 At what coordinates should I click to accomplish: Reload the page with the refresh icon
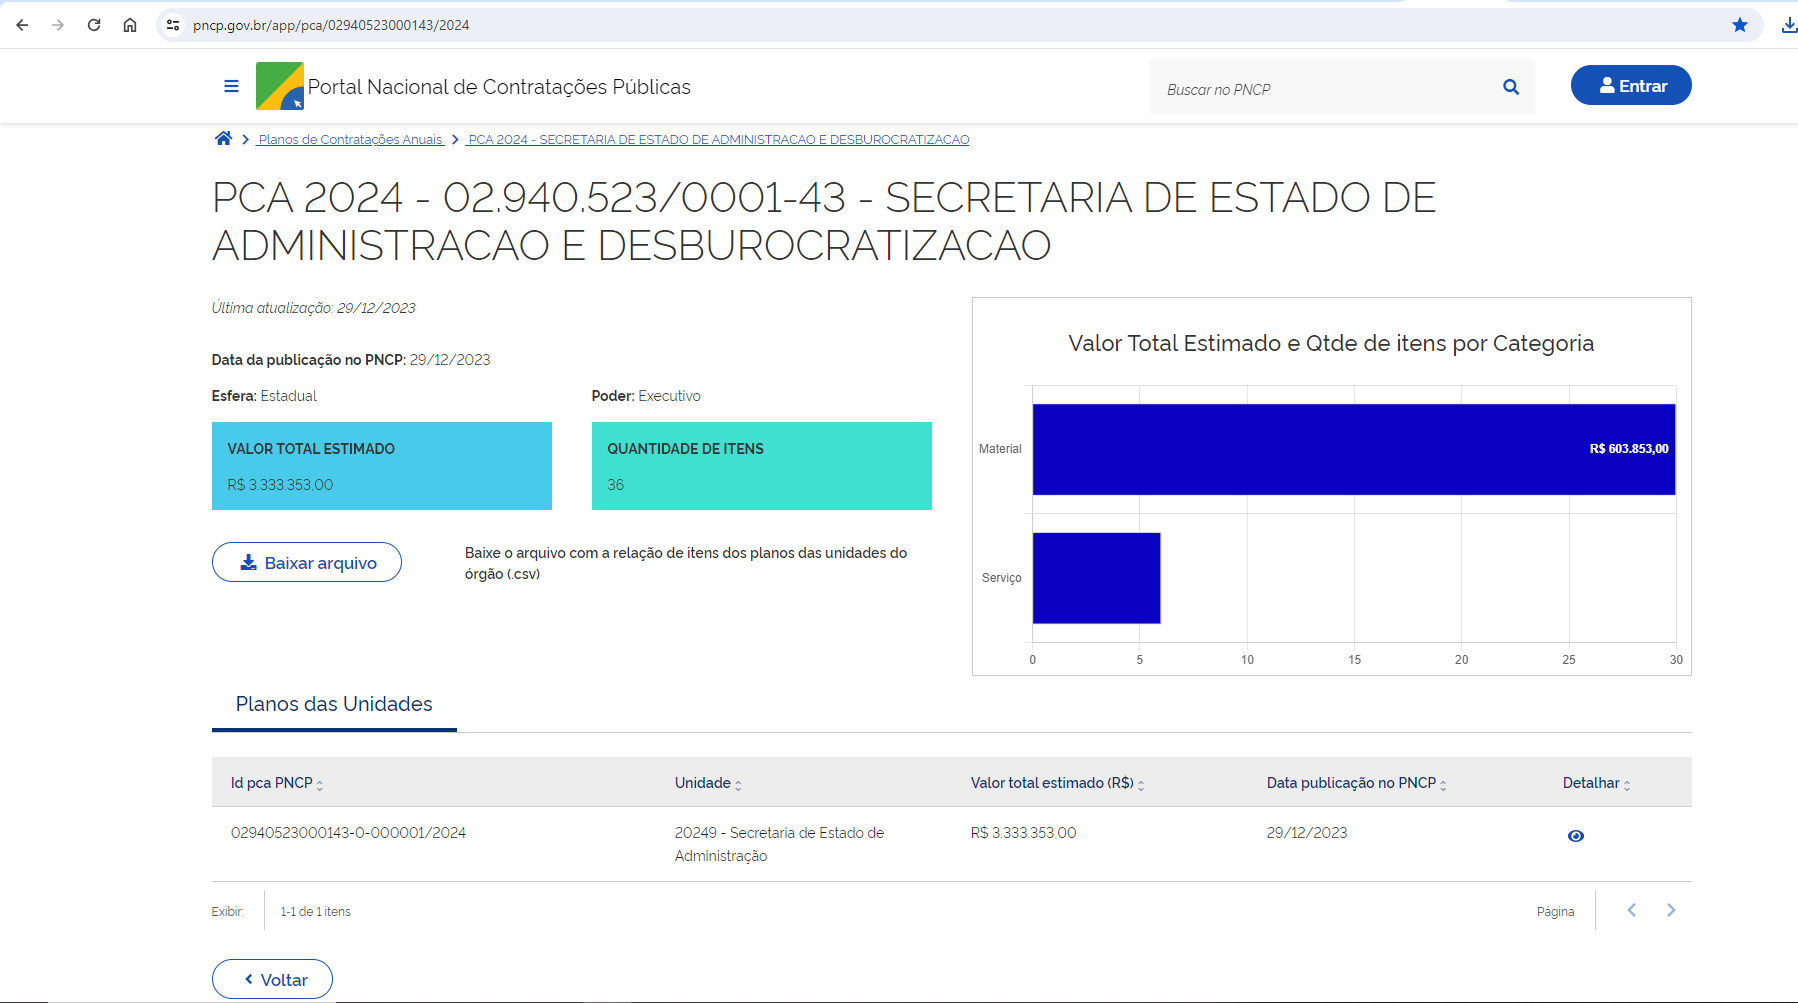[x=94, y=25]
